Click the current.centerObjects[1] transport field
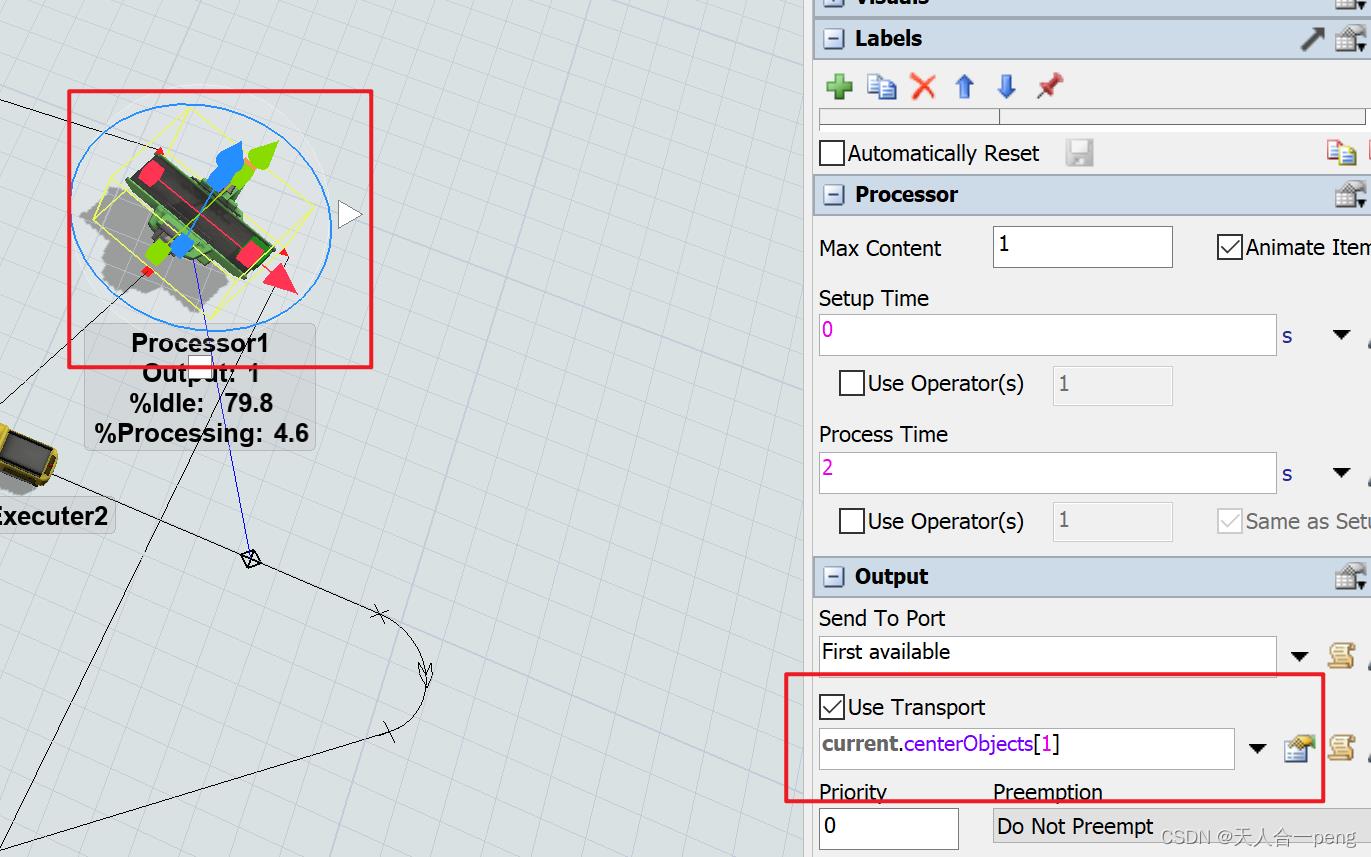The image size is (1371, 857). pos(1026,748)
